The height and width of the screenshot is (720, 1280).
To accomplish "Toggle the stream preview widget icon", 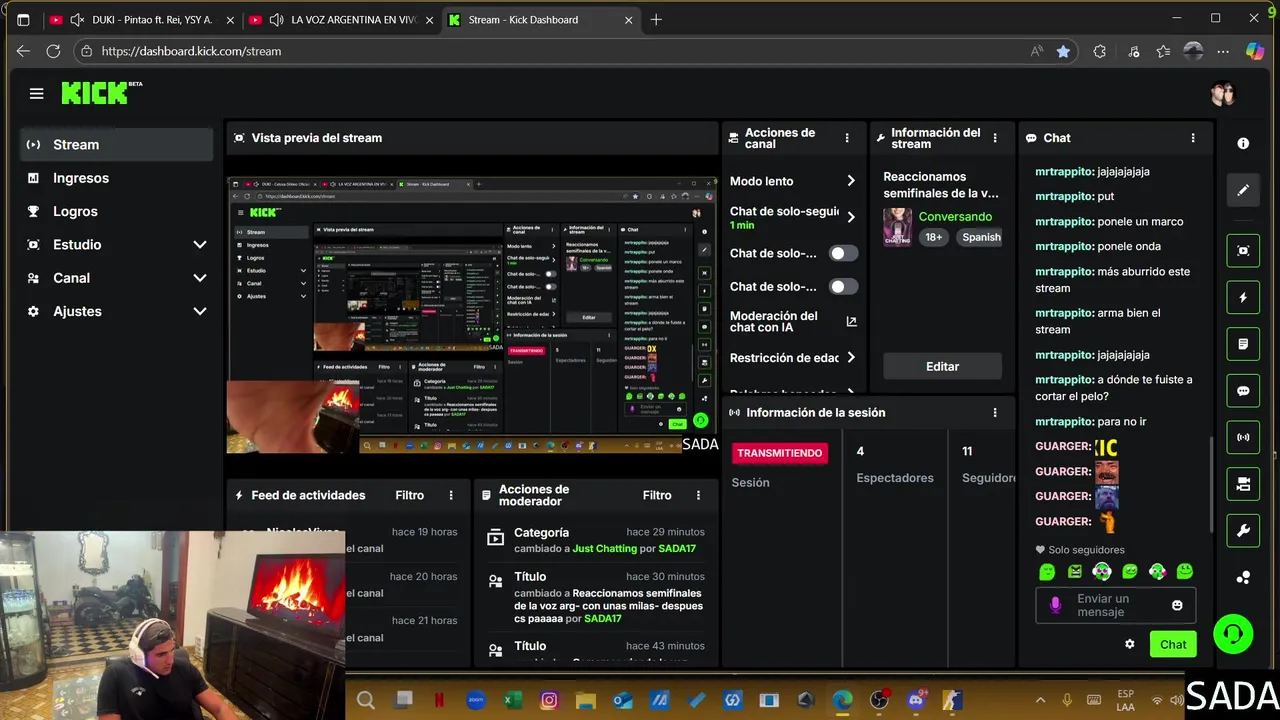I will (1243, 251).
